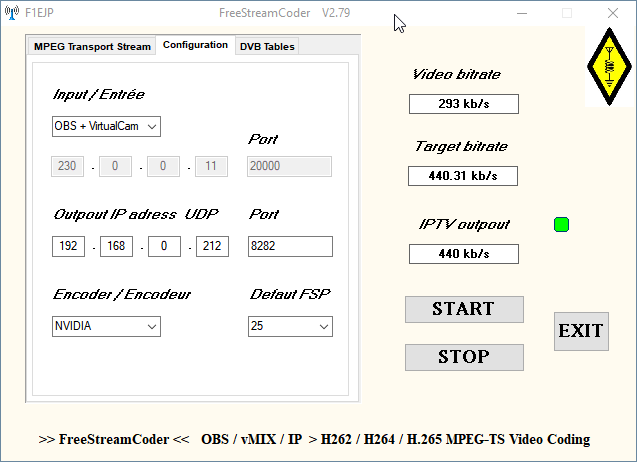Image resolution: width=637 pixels, height=462 pixels.
Task: Minimize the FreeStreamCoder window
Action: click(522, 13)
